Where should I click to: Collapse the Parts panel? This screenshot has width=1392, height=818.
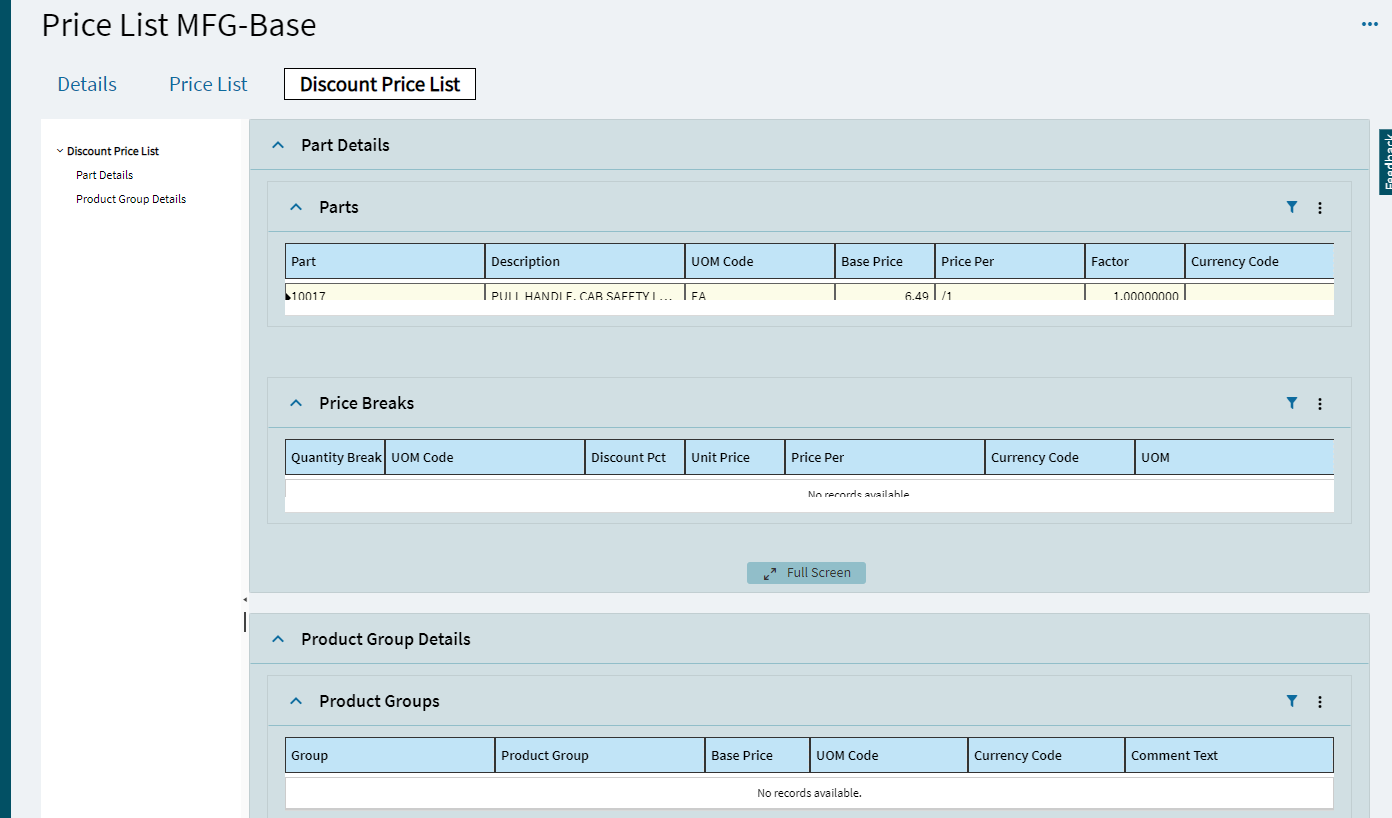click(296, 207)
